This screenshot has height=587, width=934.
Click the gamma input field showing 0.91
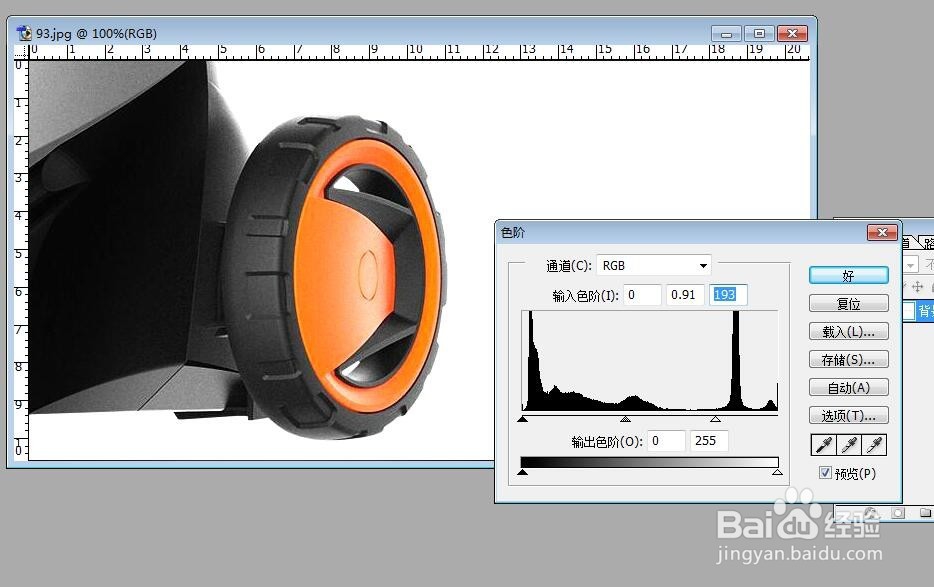click(x=685, y=294)
